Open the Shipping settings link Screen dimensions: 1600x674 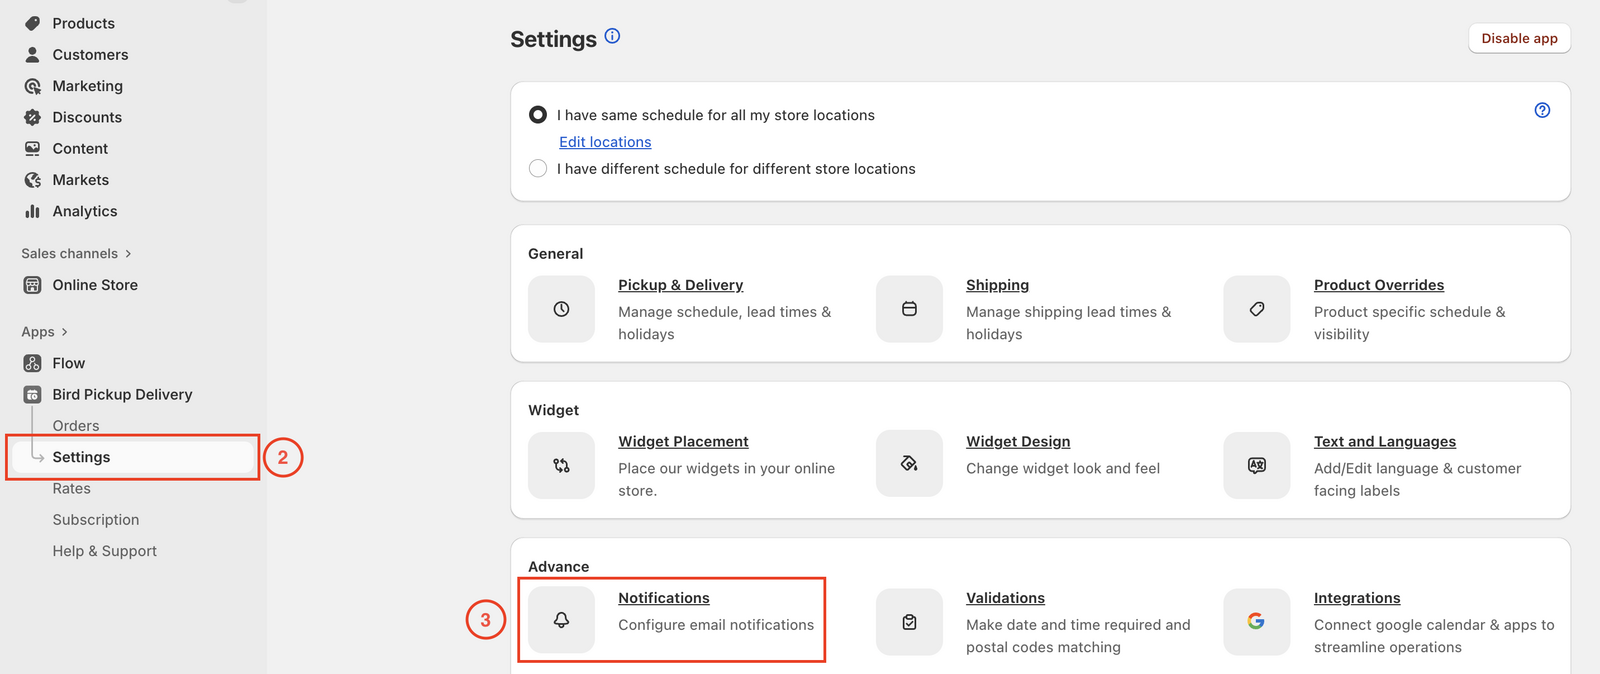click(x=997, y=285)
